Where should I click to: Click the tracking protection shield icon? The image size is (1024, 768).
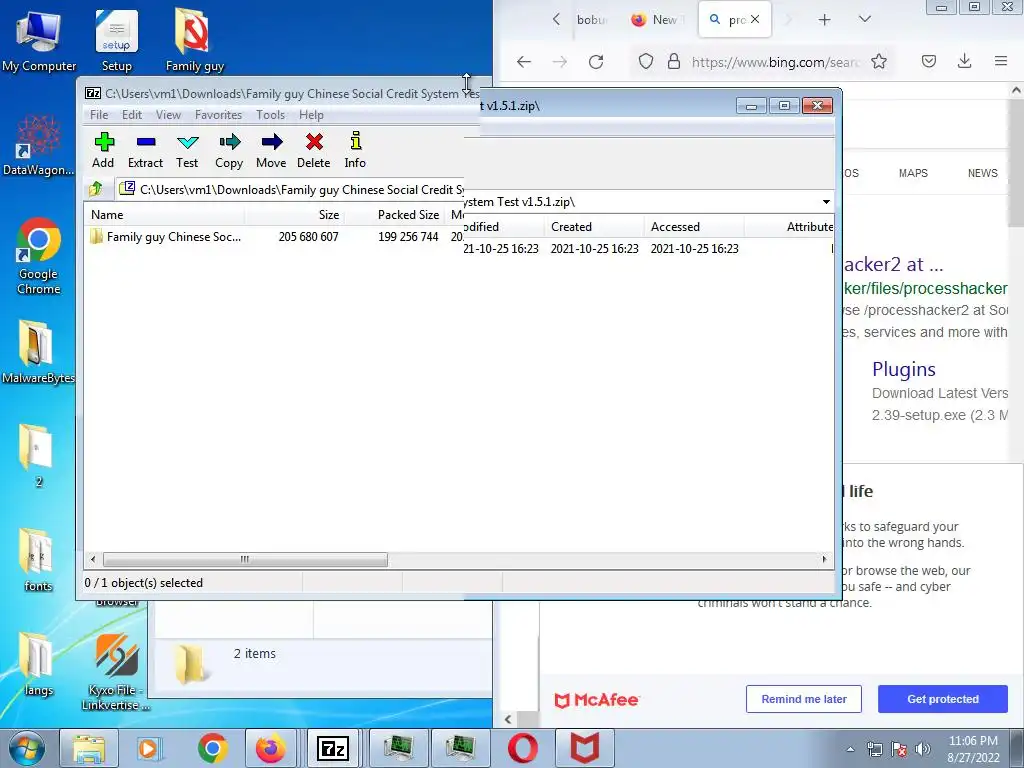pos(646,62)
